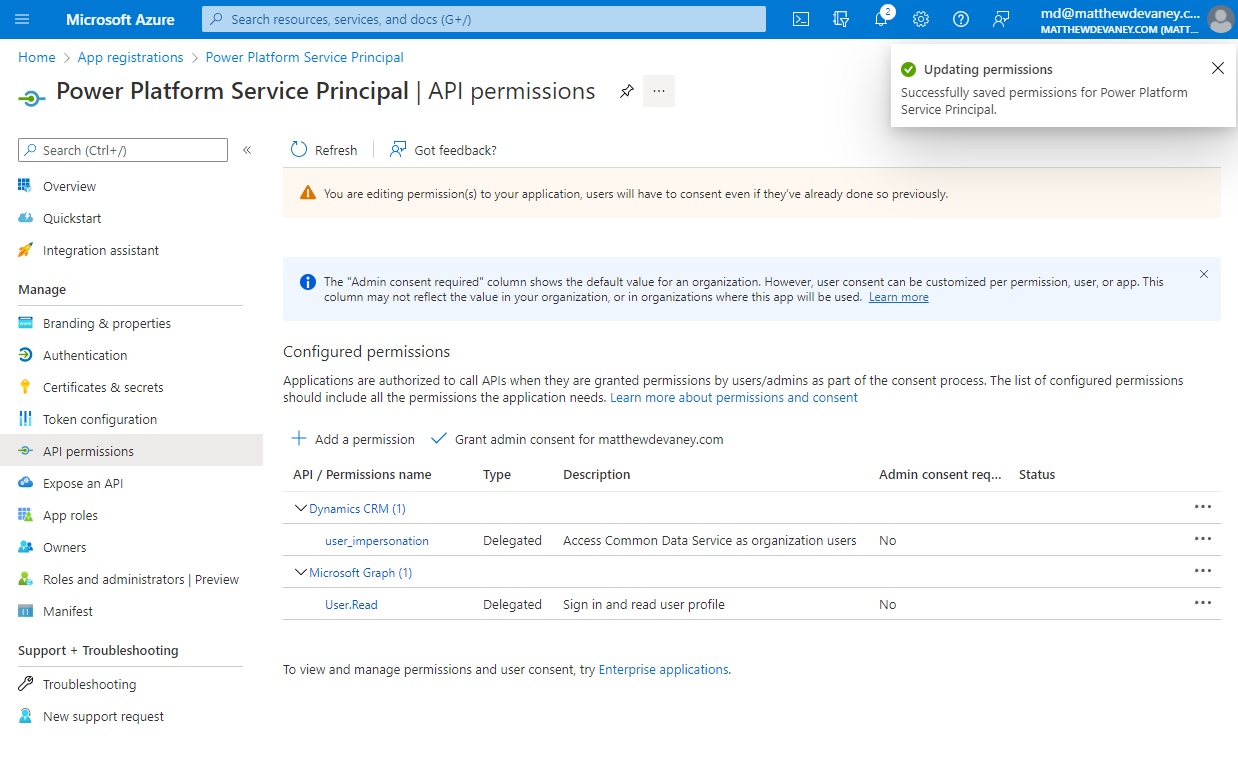The image size is (1238, 765).
Task: Open the Enterprise applications link
Action: [x=663, y=669]
